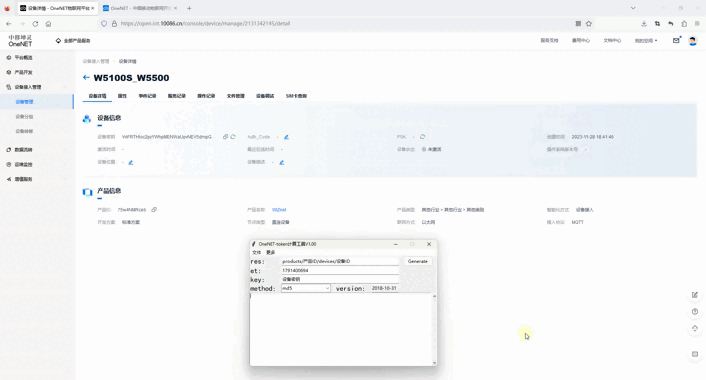Copy the product ID in 产品信息
The width and height of the screenshot is (706, 380).
(x=154, y=210)
